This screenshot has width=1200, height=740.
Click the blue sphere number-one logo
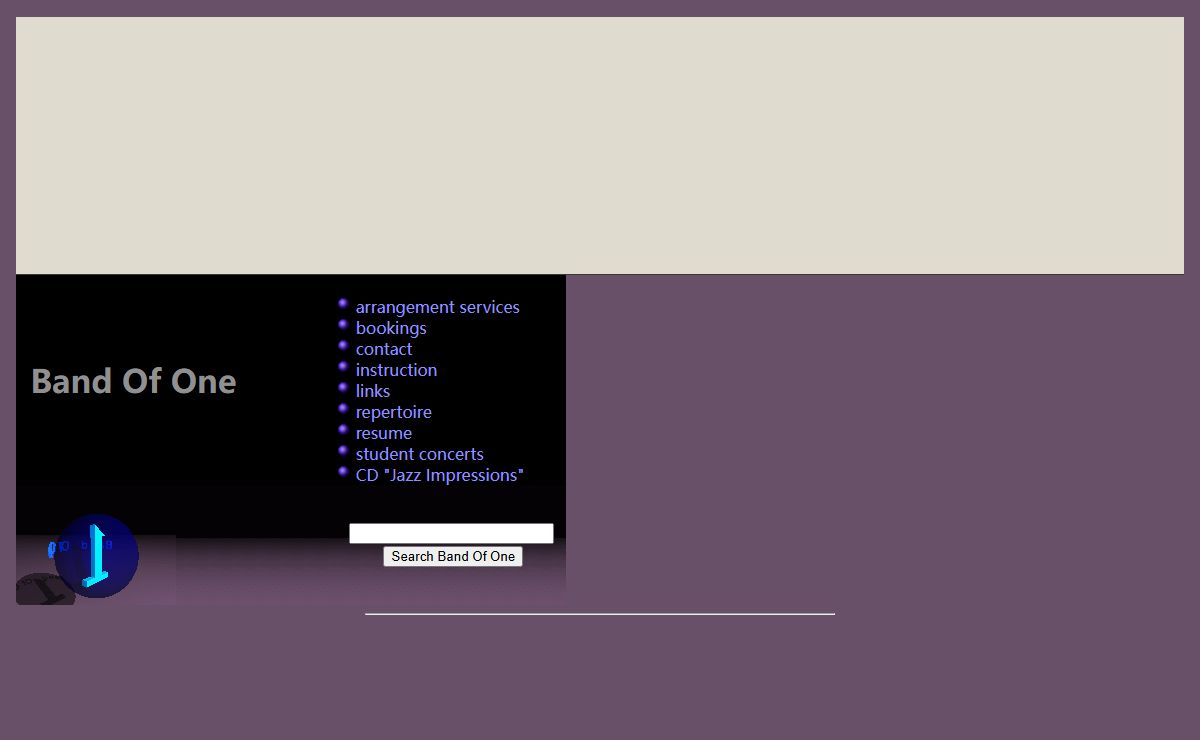[96, 556]
